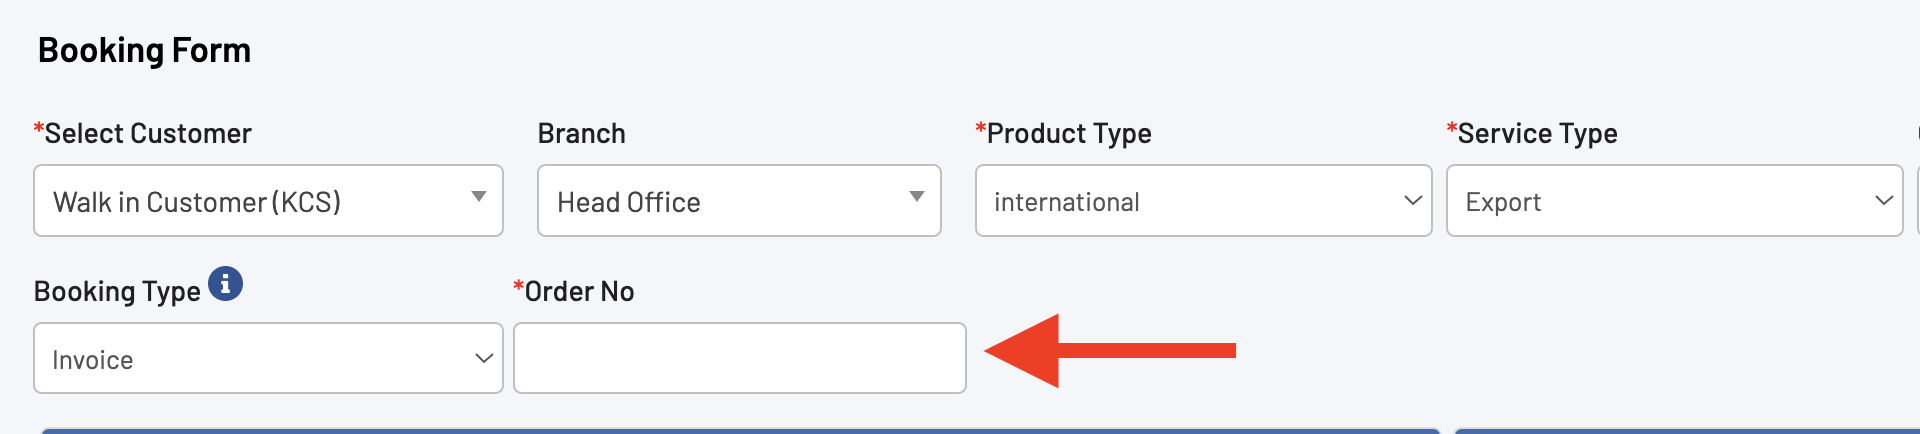Image resolution: width=1920 pixels, height=434 pixels.
Task: Click the Export service type value
Action: (x=1503, y=202)
